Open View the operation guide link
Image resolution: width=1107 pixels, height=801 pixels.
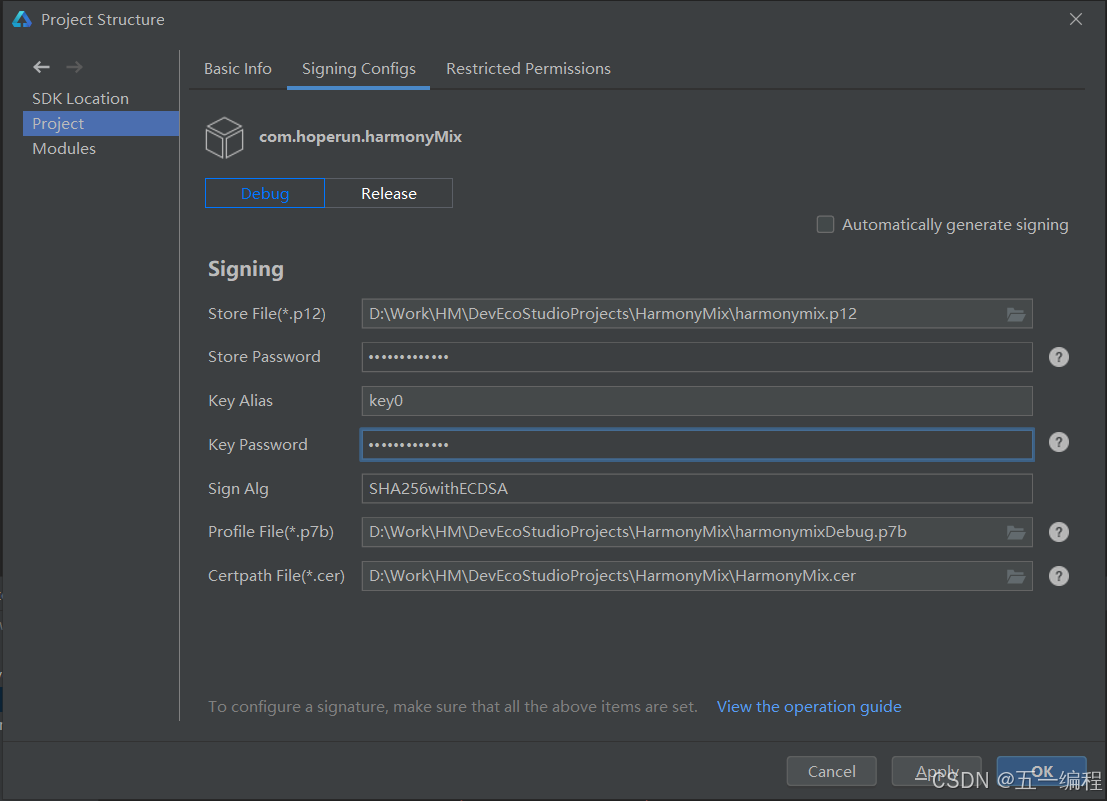click(809, 706)
